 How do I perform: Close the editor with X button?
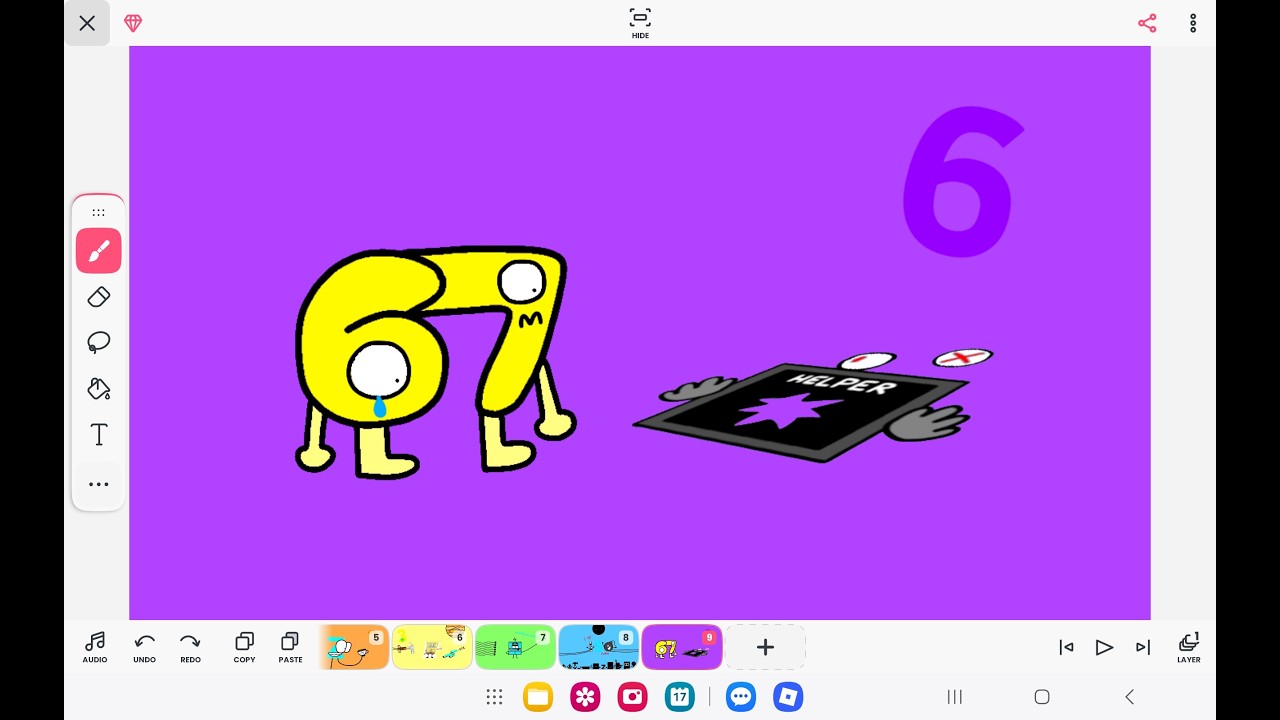coord(87,23)
